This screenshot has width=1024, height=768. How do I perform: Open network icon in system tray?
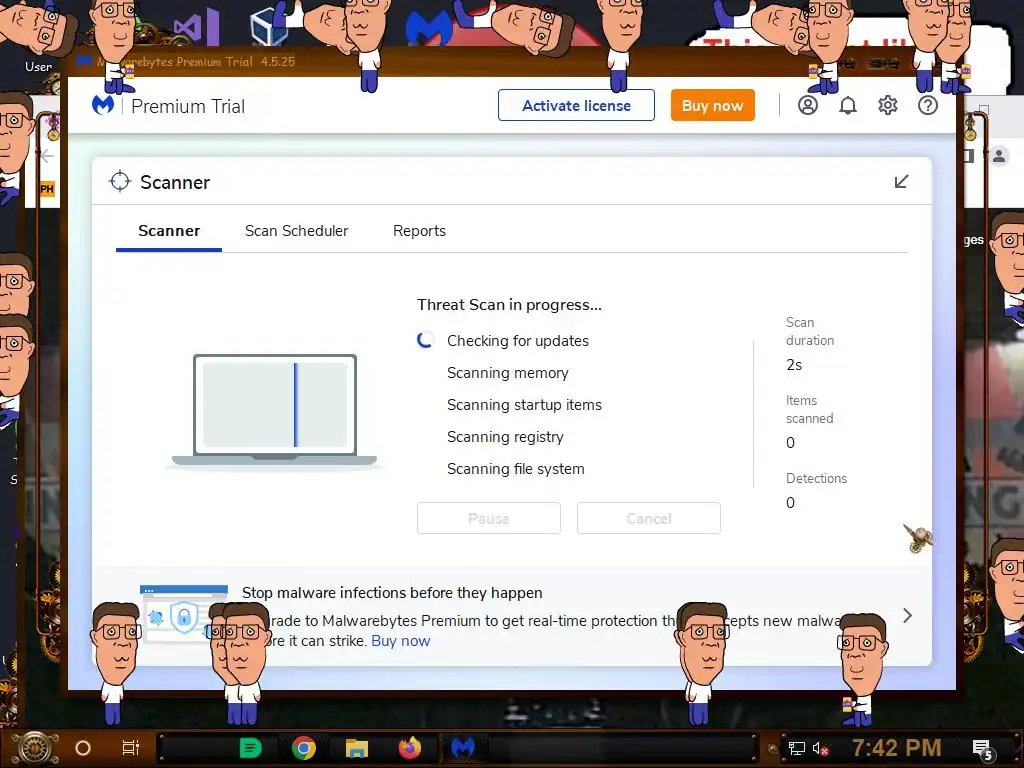(x=797, y=748)
